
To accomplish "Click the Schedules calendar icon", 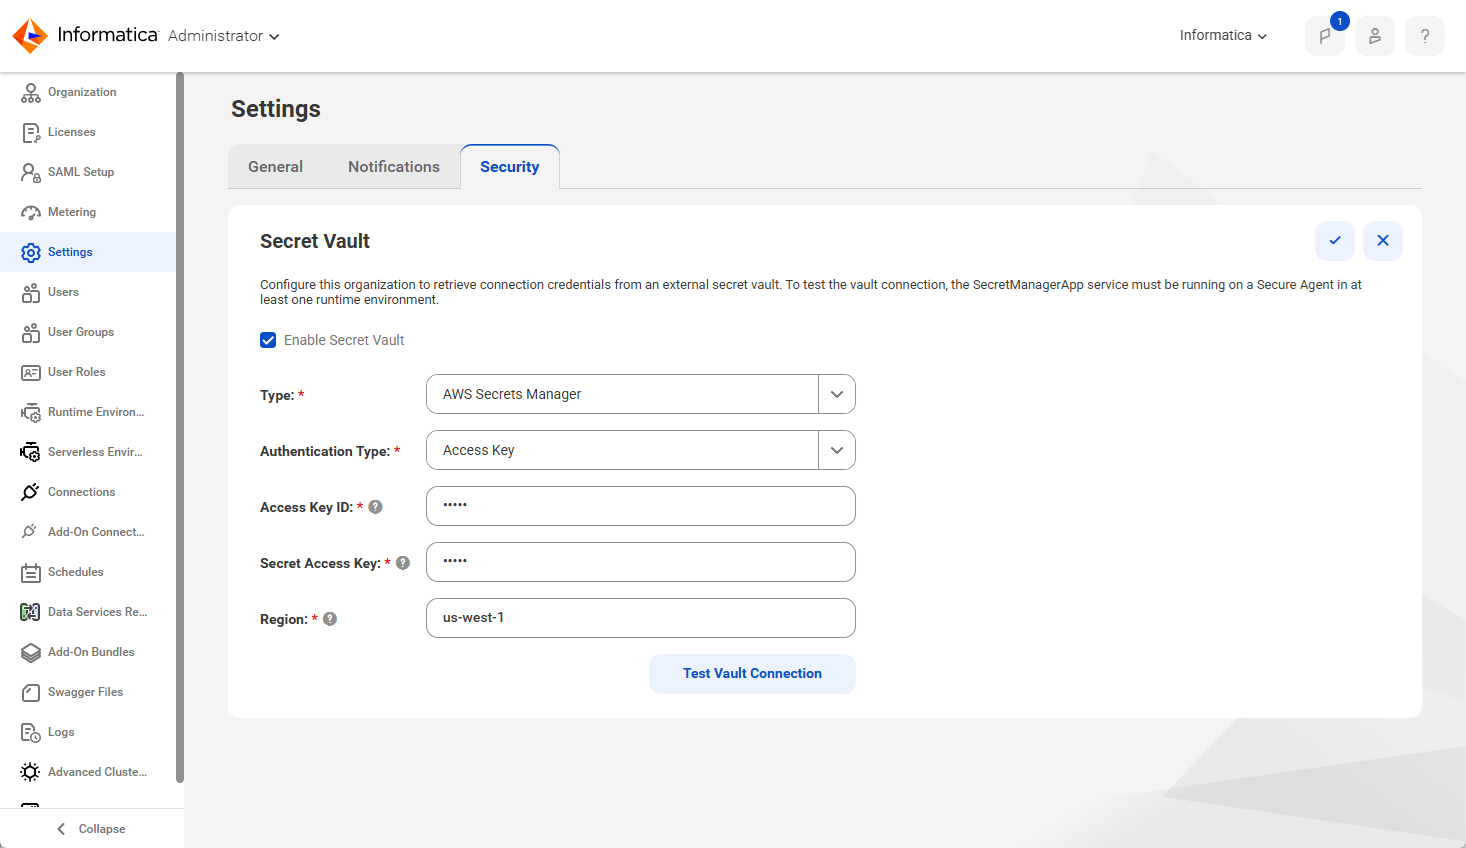I will pyautogui.click(x=31, y=573).
